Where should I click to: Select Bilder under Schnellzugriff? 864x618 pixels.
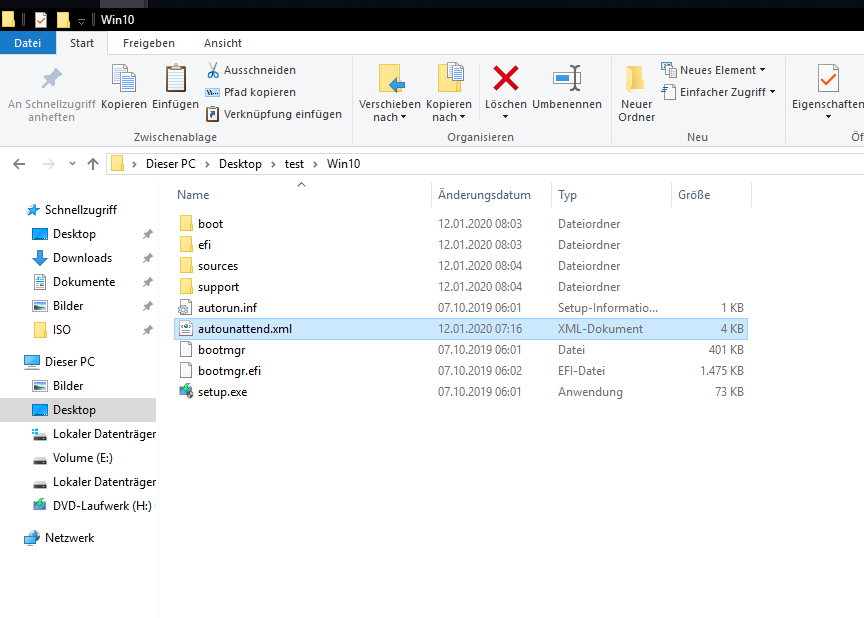coord(68,306)
